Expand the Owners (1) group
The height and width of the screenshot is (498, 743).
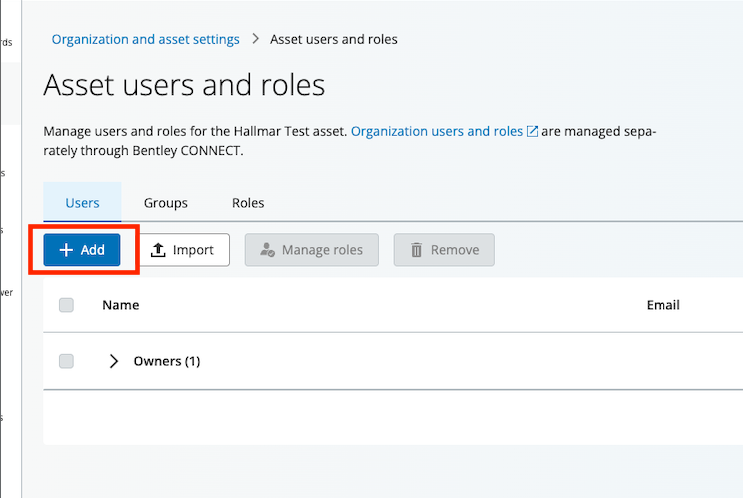(113, 361)
